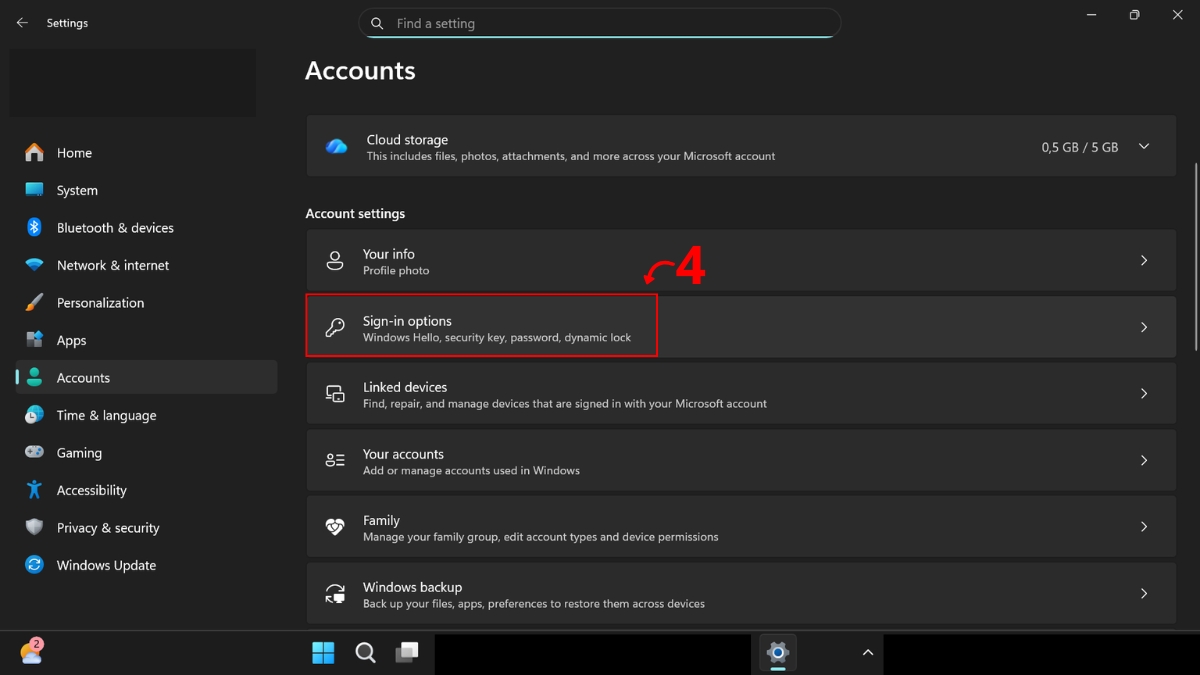The height and width of the screenshot is (675, 1200).
Task: Open the Gaming settings section
Action: click(x=81, y=452)
